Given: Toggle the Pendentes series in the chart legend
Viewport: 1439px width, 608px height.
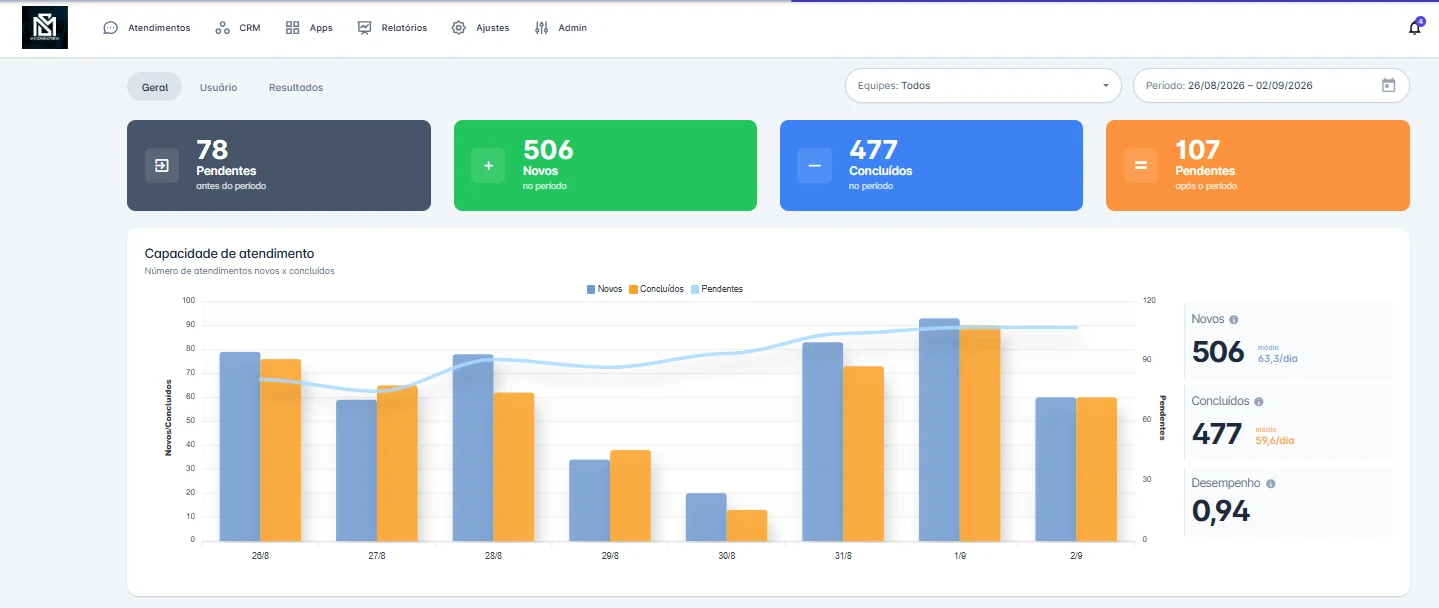Looking at the screenshot, I should 717,289.
